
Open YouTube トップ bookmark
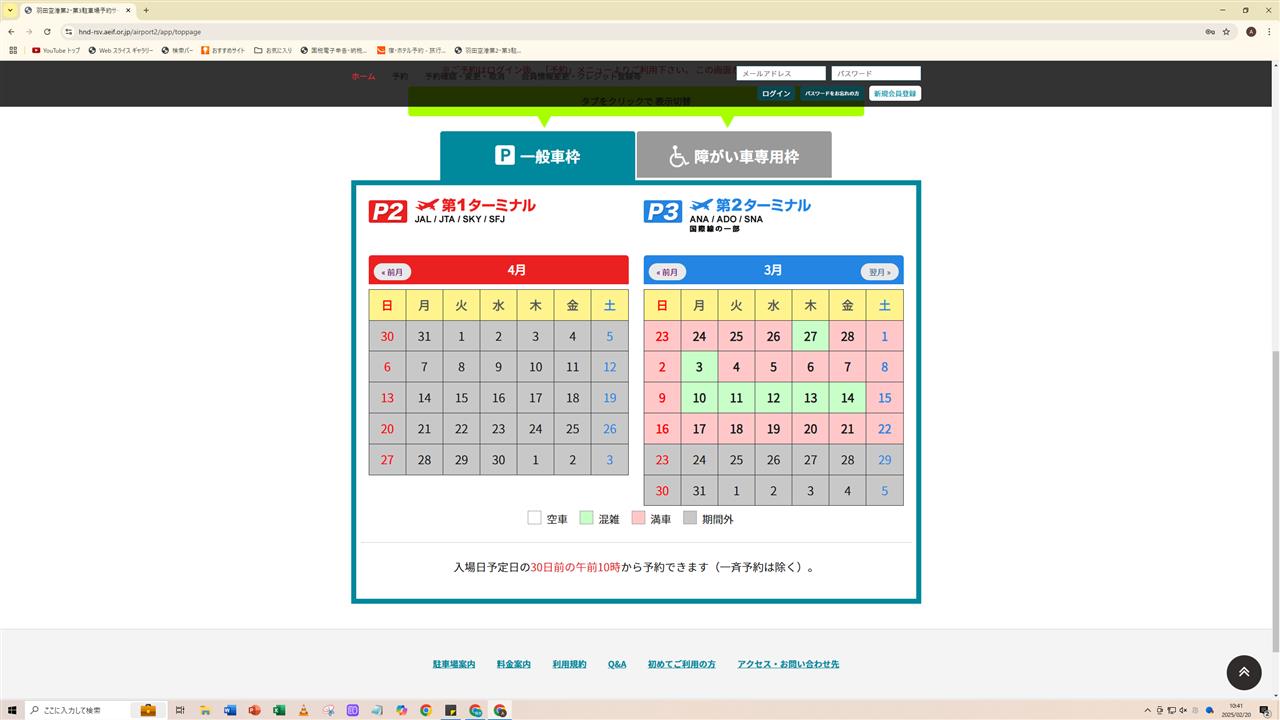tap(56, 50)
